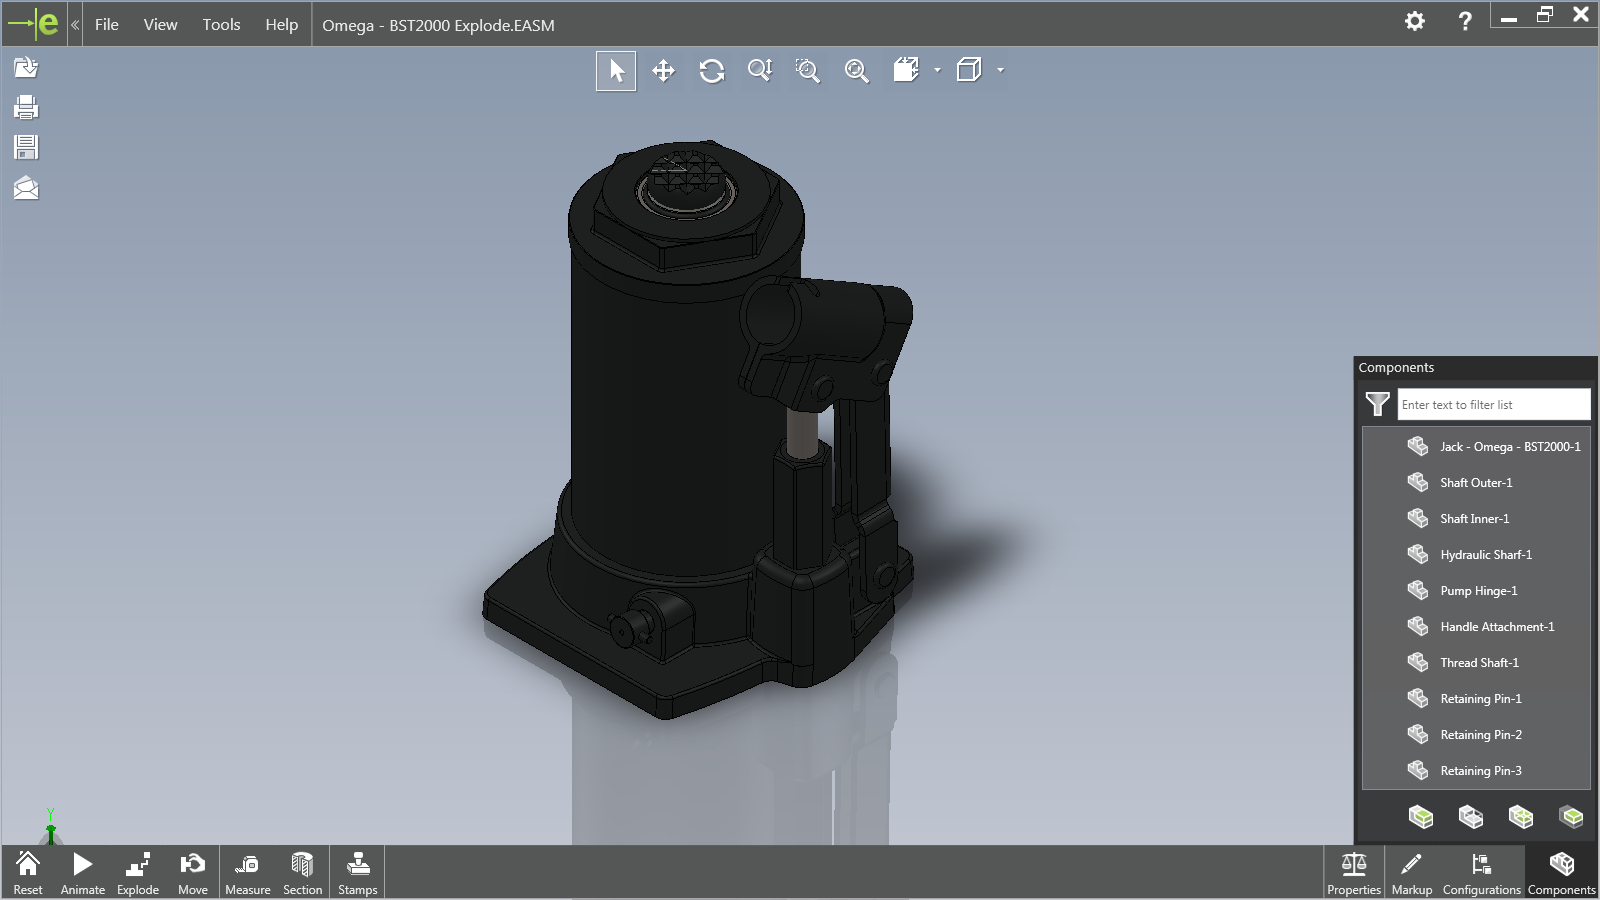The width and height of the screenshot is (1600, 900).
Task: Activate the Pan tool in the top toolbar
Action: pos(663,71)
